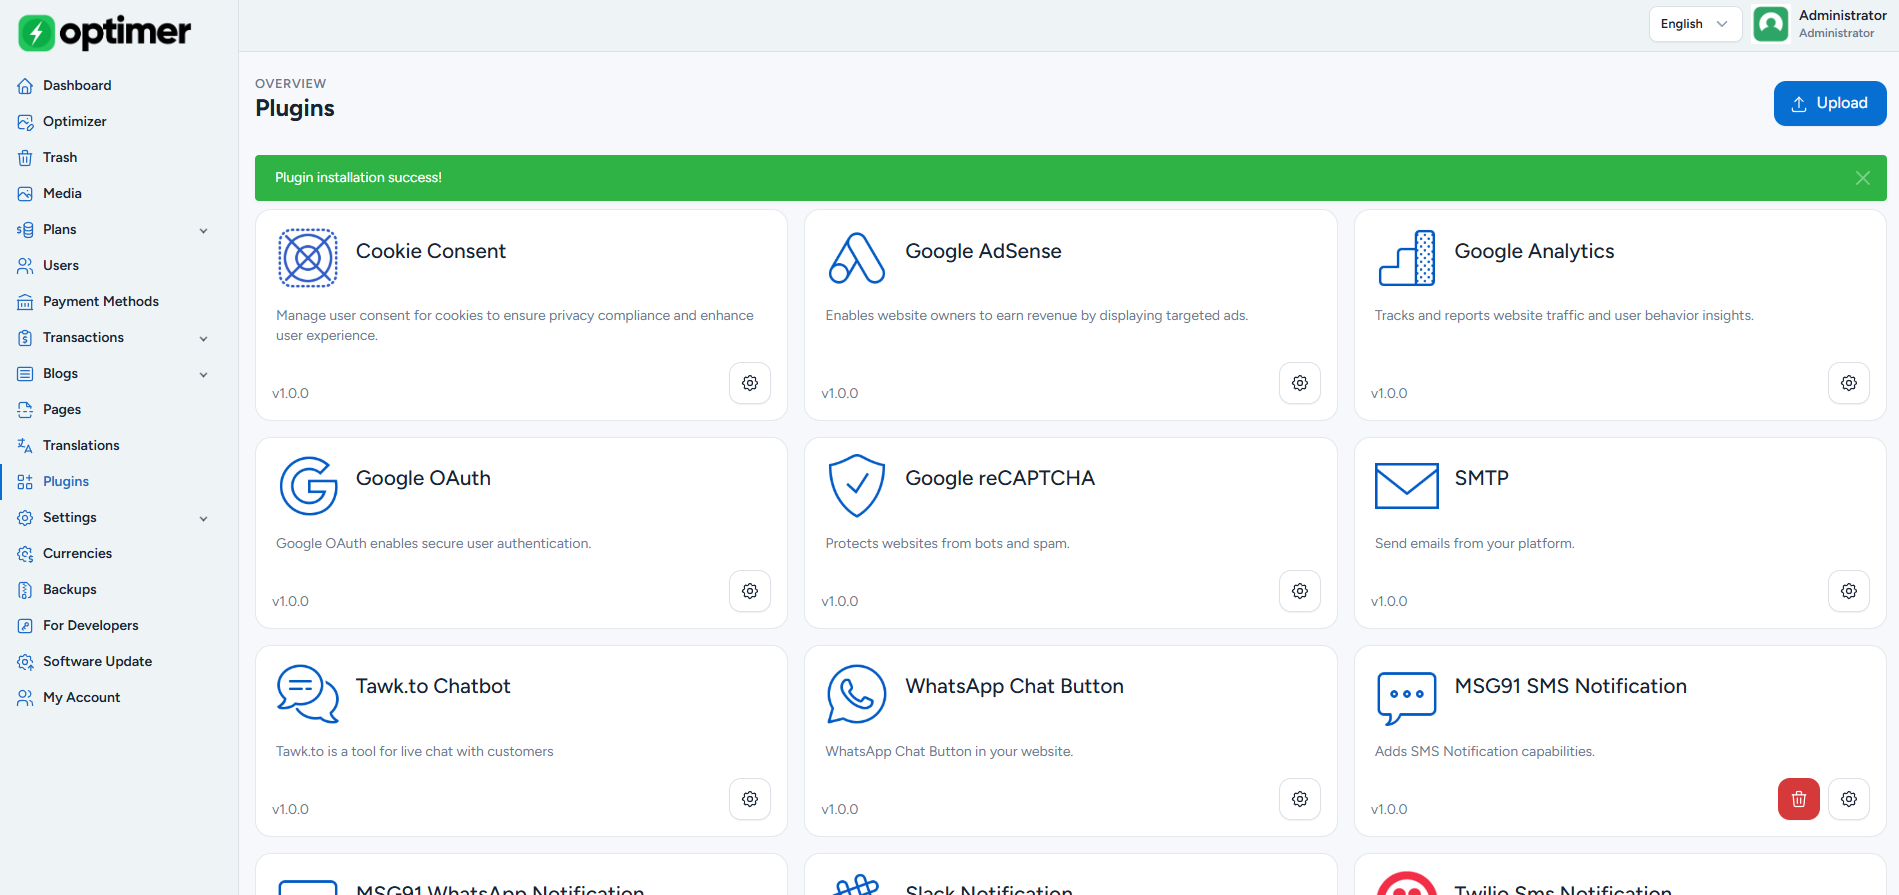The width and height of the screenshot is (1899, 895).
Task: Configure the SMTP plugin via its gear icon
Action: (x=1849, y=591)
